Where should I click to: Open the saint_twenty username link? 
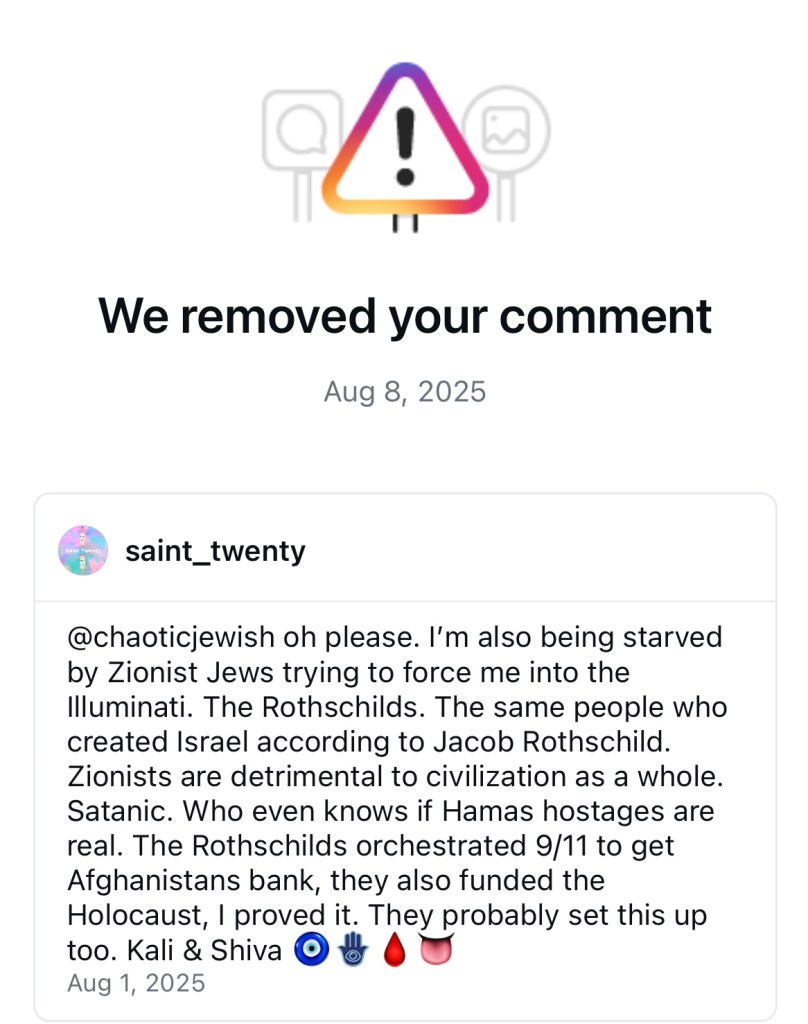point(215,551)
